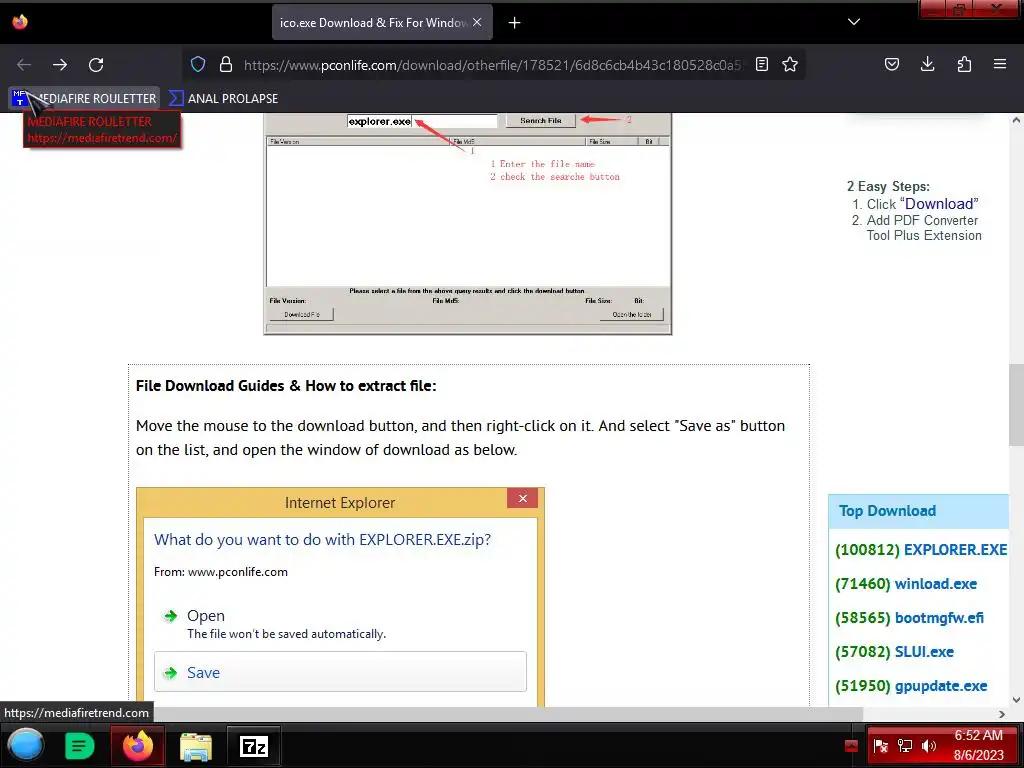The height and width of the screenshot is (768, 1024).
Task: Click explorer.exe file name field
Action: point(422,121)
